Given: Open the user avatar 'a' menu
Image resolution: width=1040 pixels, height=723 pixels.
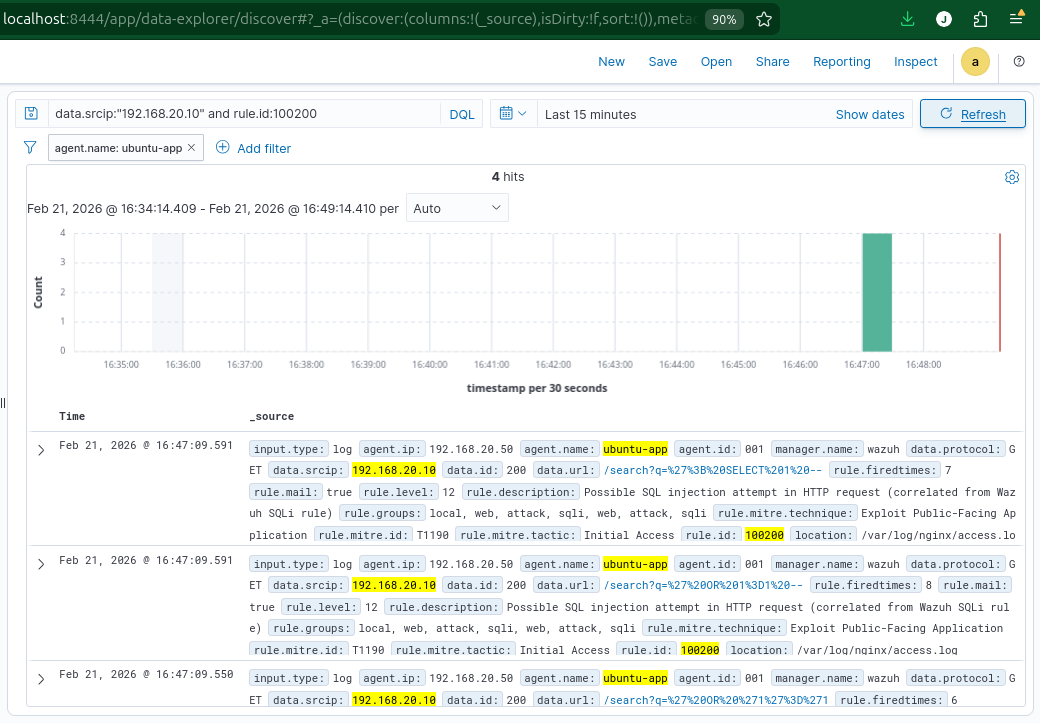Looking at the screenshot, I should pyautogui.click(x=975, y=62).
